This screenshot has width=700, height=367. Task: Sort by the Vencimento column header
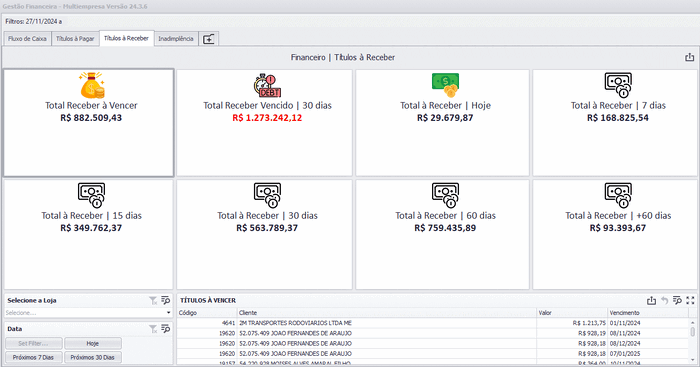(648, 313)
